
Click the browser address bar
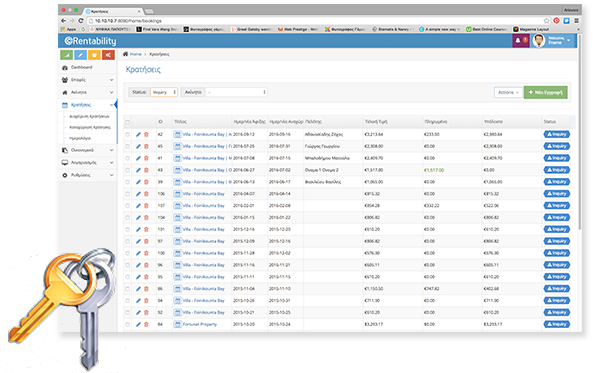tap(314, 21)
